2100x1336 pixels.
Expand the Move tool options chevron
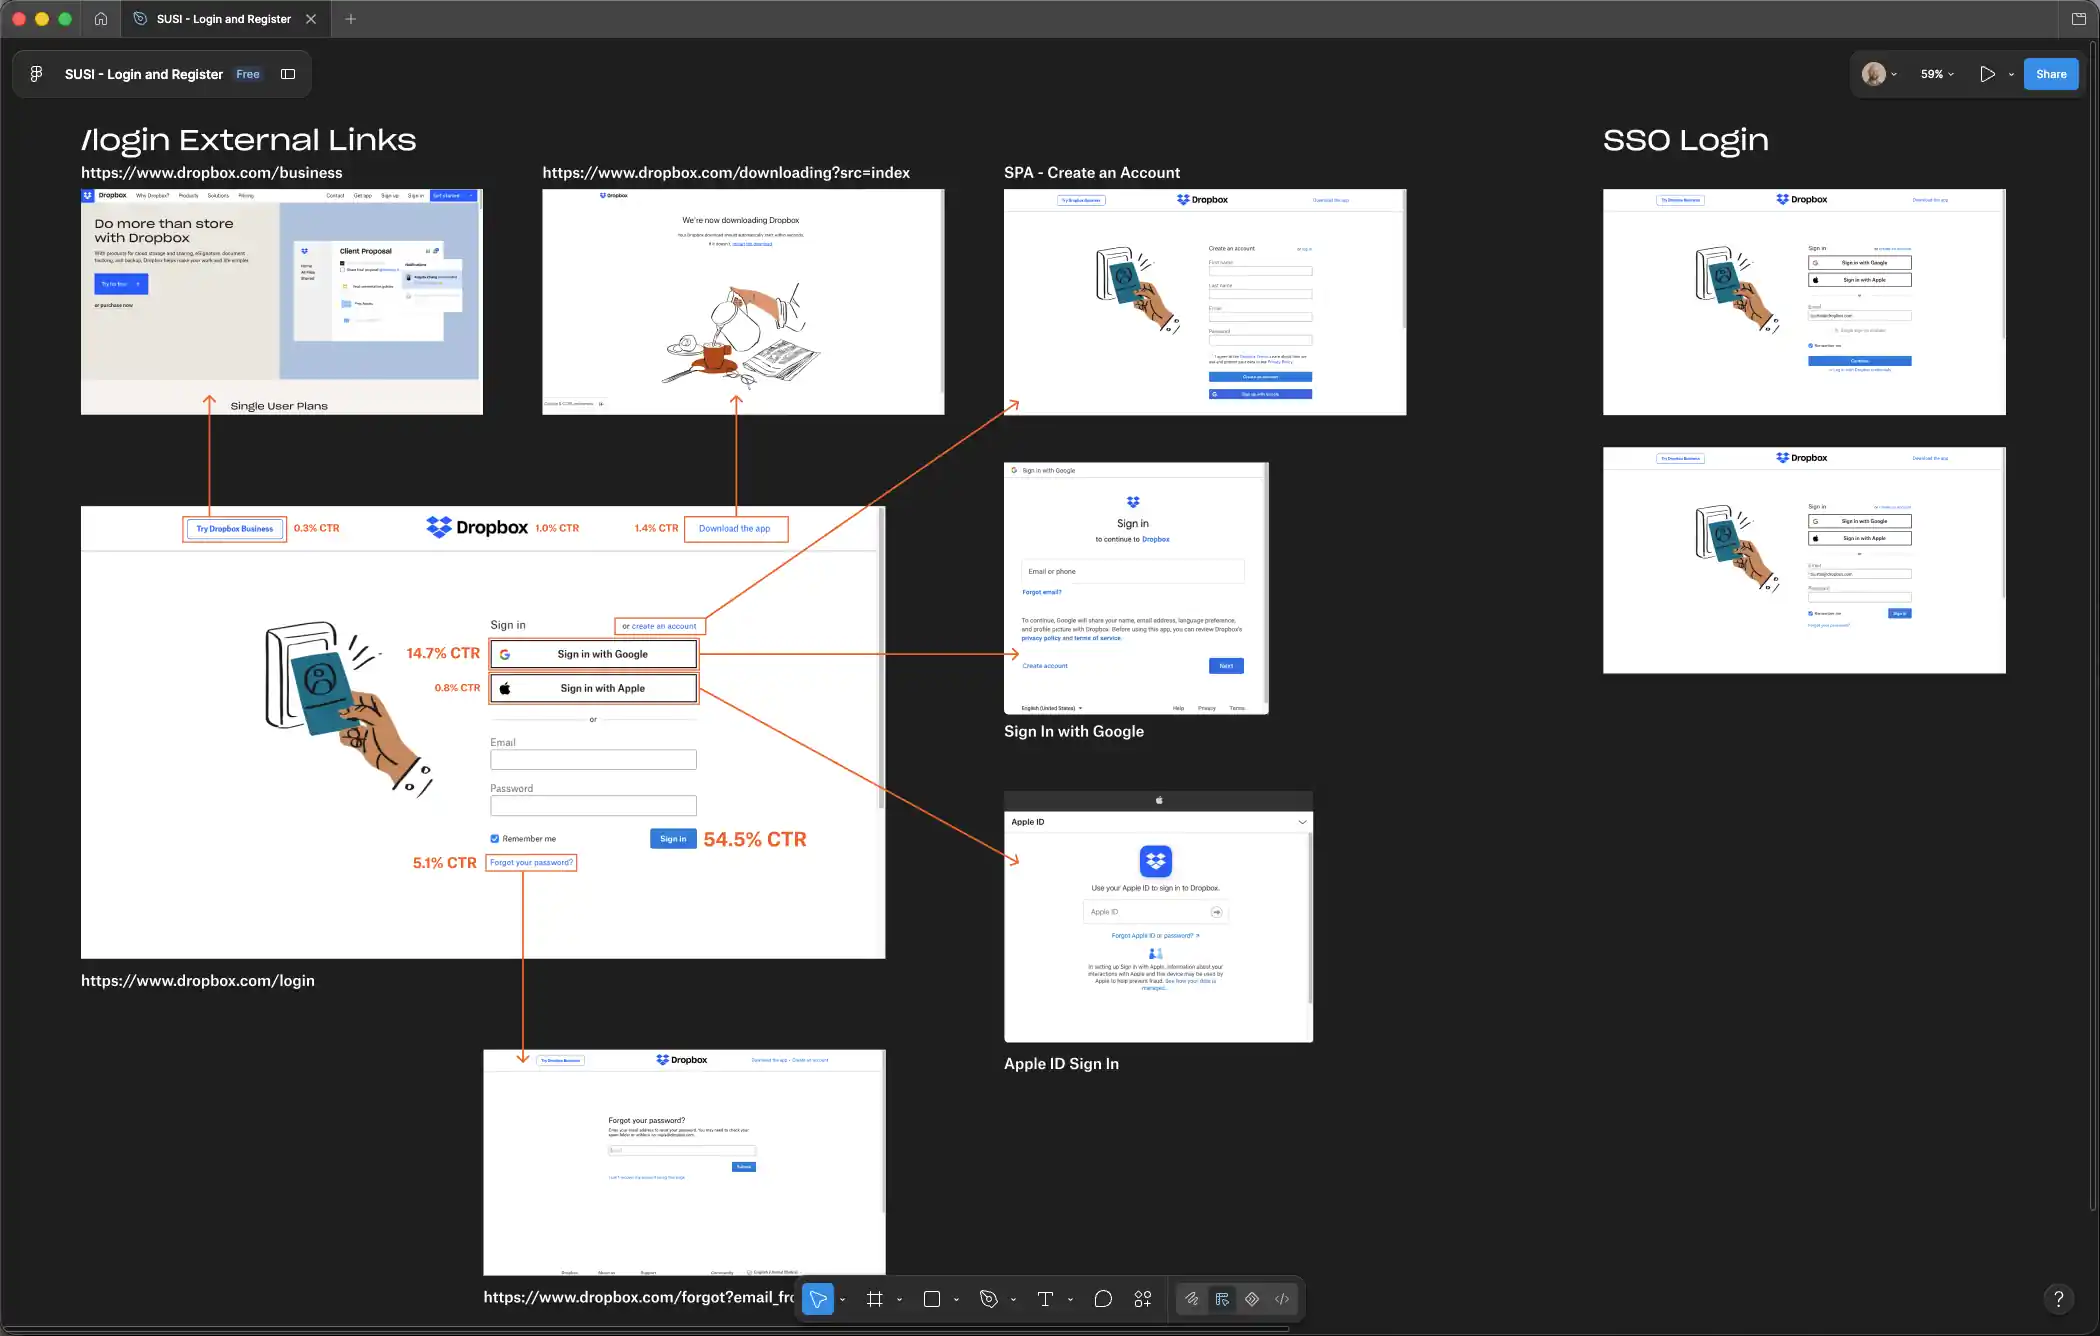tap(842, 1299)
